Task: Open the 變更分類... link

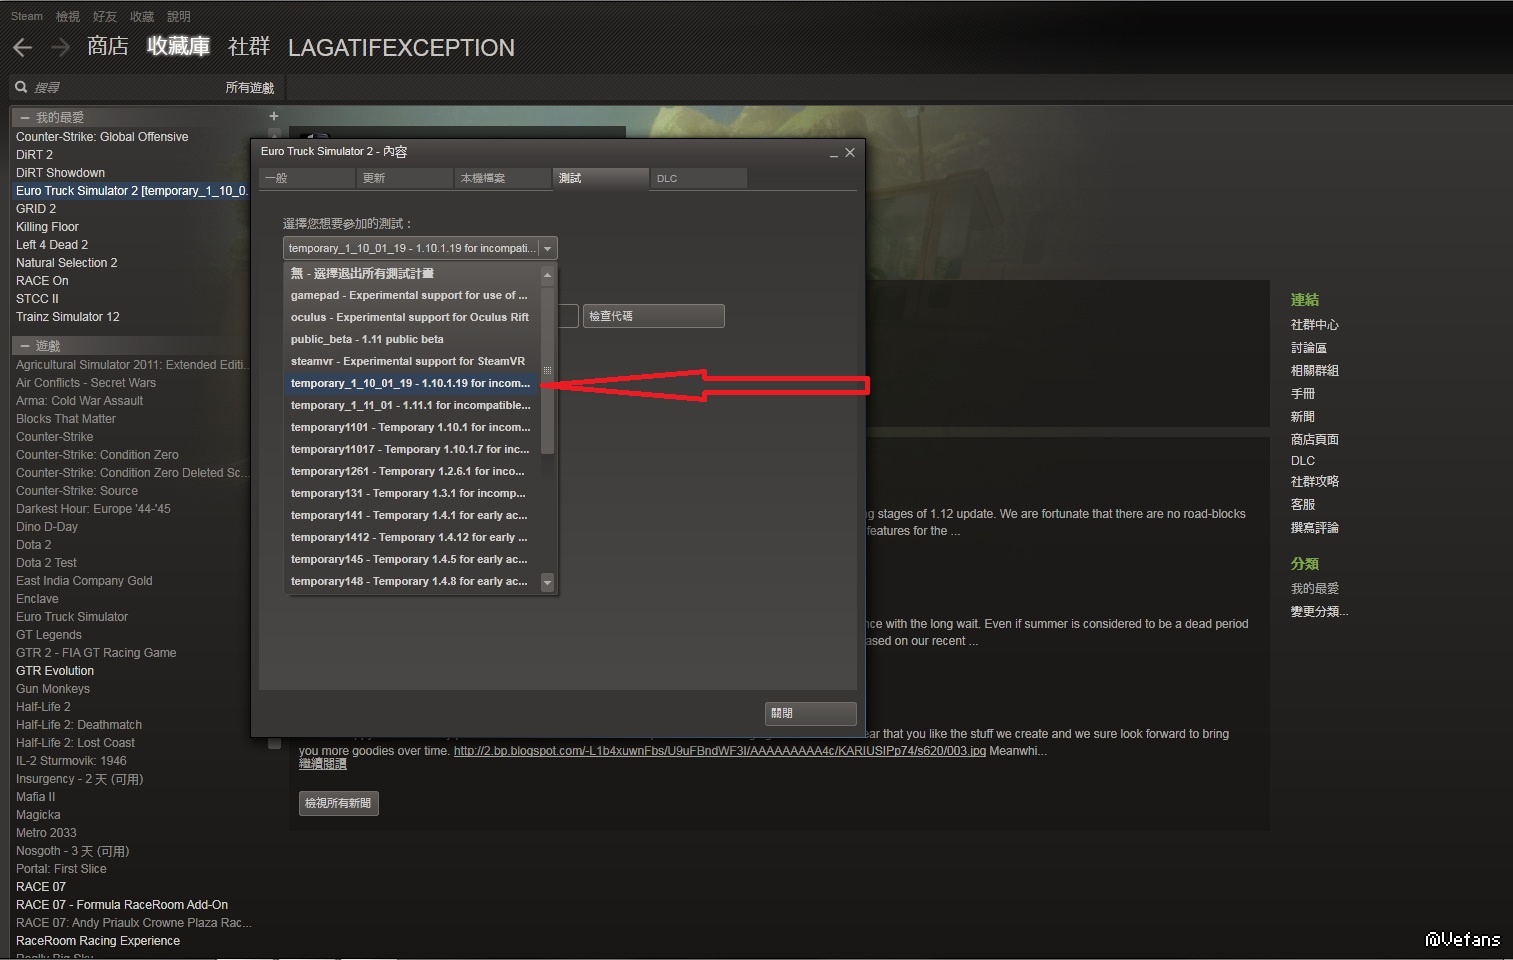Action: point(1320,612)
